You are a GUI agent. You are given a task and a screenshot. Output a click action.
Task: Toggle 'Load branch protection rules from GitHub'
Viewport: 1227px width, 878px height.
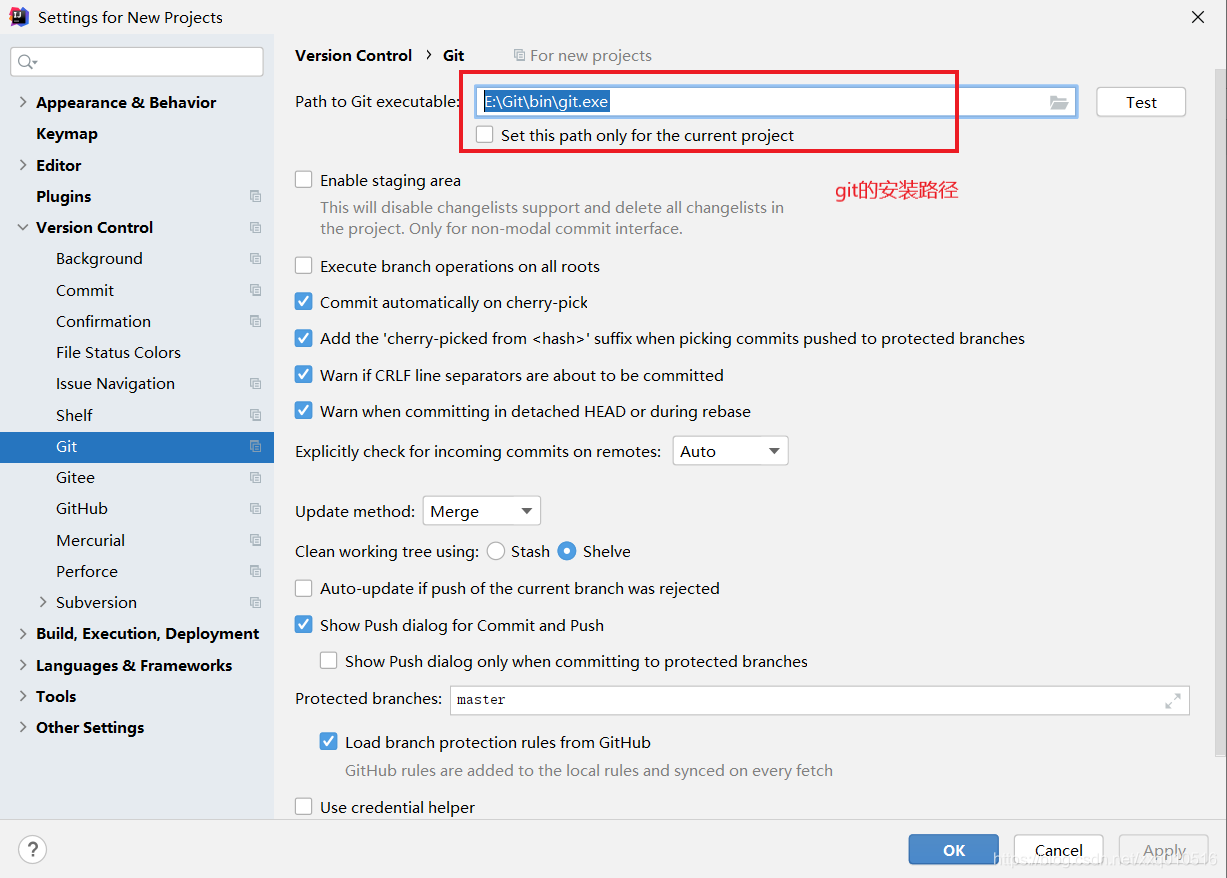click(x=329, y=742)
